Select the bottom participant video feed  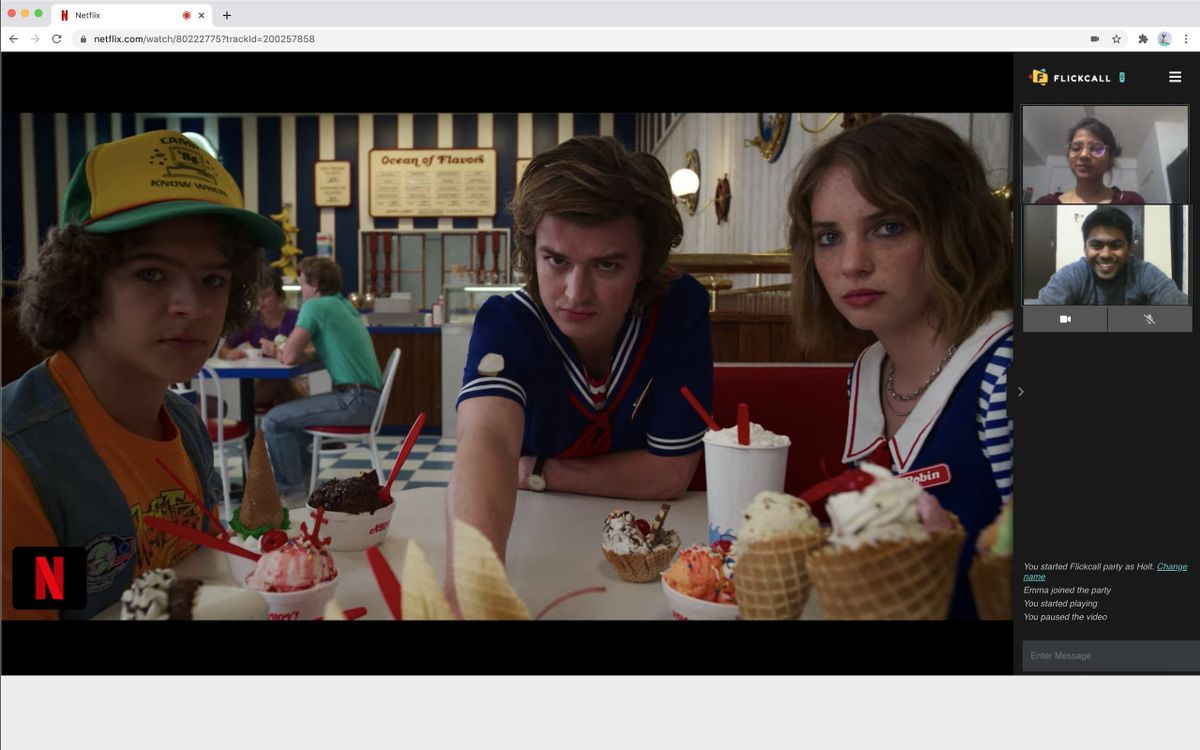[1106, 255]
